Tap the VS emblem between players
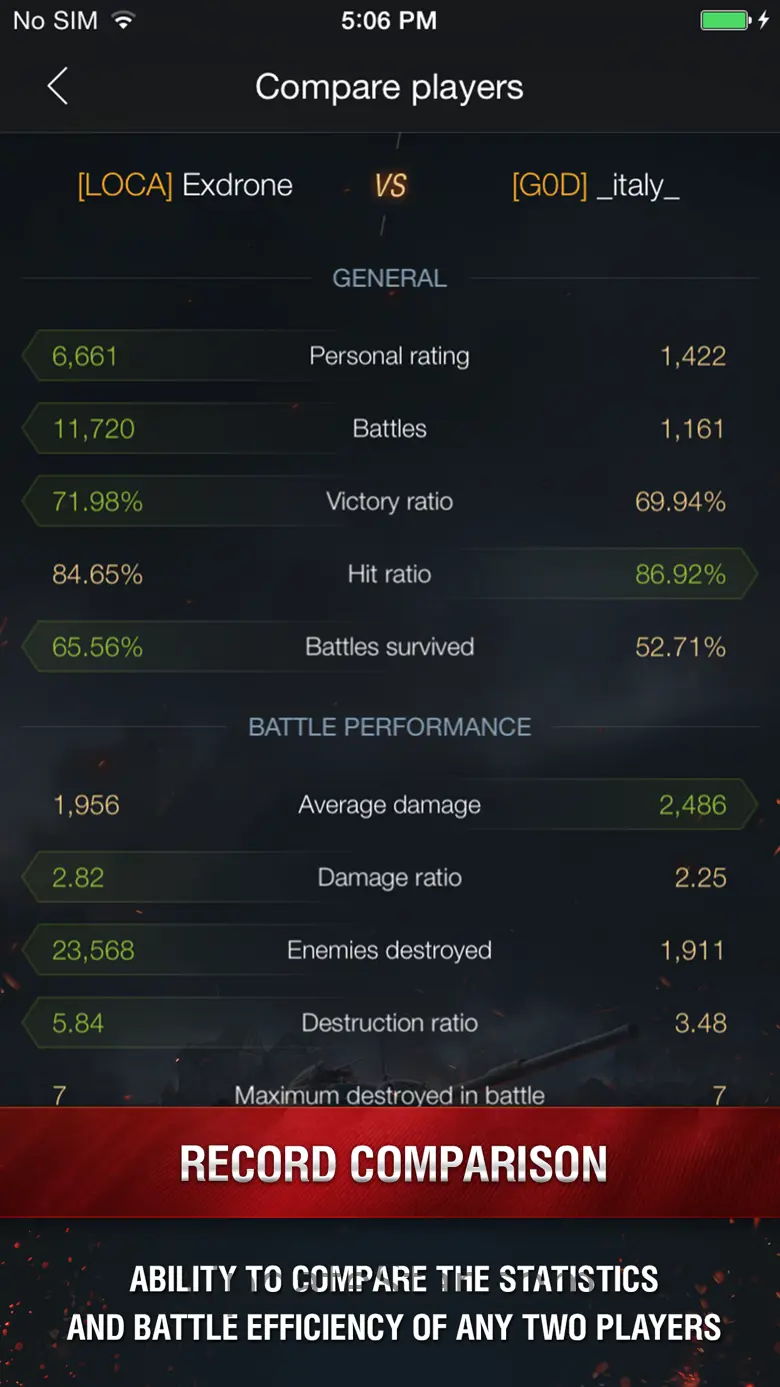 390,186
